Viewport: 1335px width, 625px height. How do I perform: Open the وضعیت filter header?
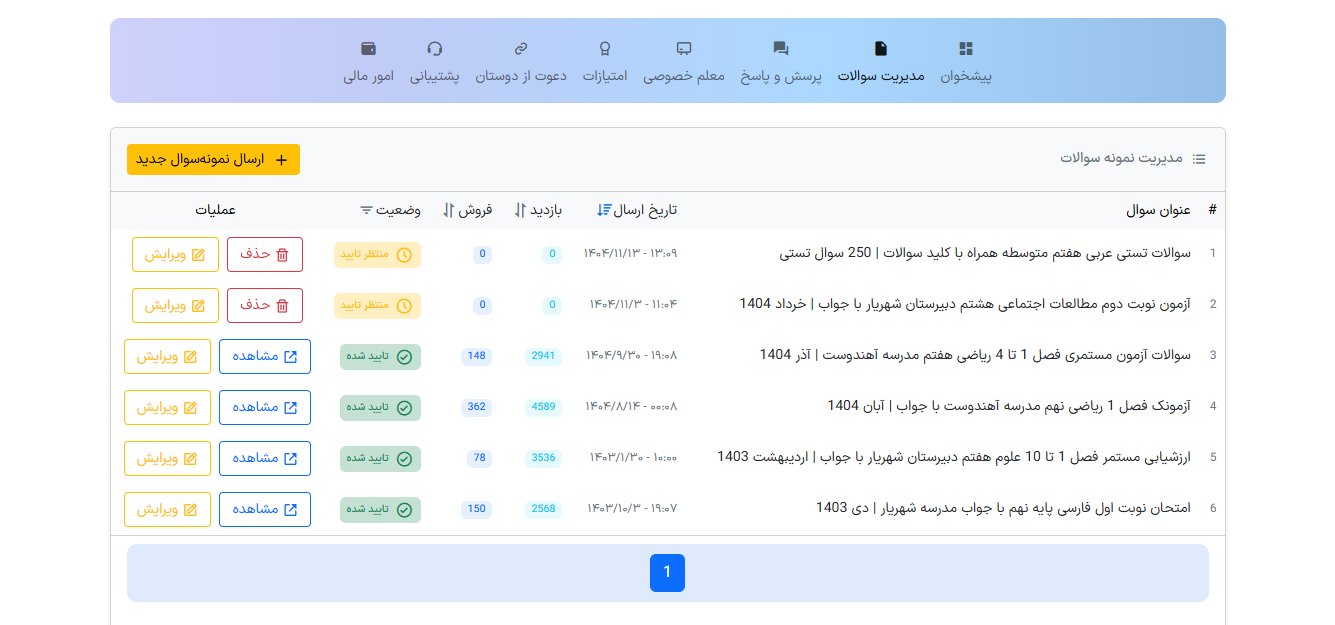click(391, 210)
